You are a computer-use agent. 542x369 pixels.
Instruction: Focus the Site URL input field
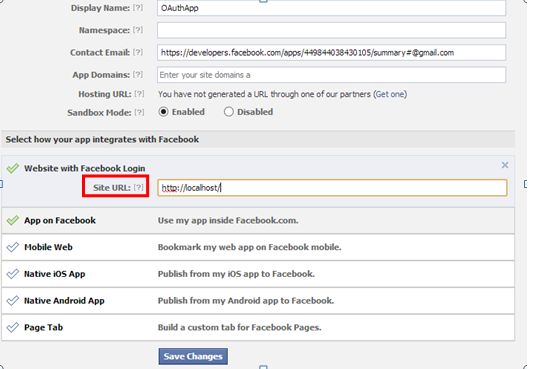[332, 188]
